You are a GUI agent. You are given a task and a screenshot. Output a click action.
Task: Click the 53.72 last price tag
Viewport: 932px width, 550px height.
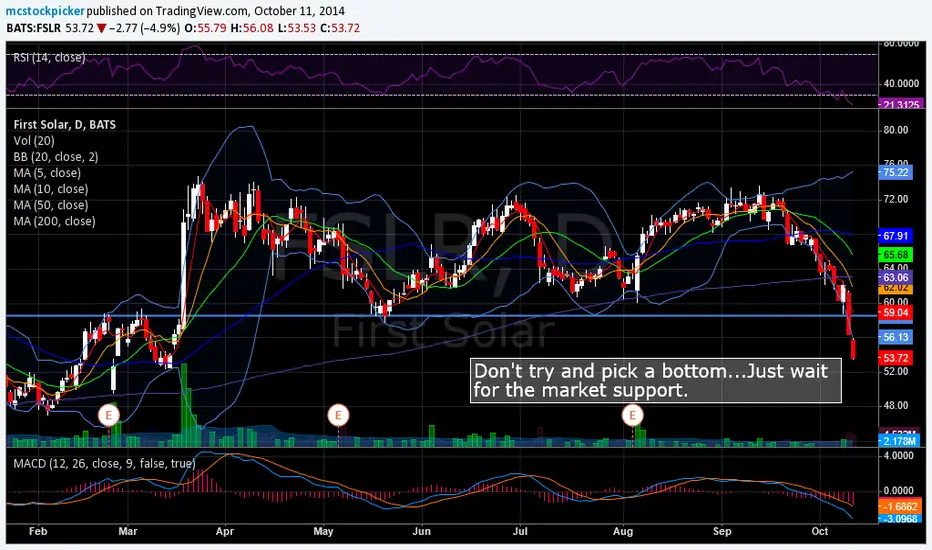coord(895,358)
